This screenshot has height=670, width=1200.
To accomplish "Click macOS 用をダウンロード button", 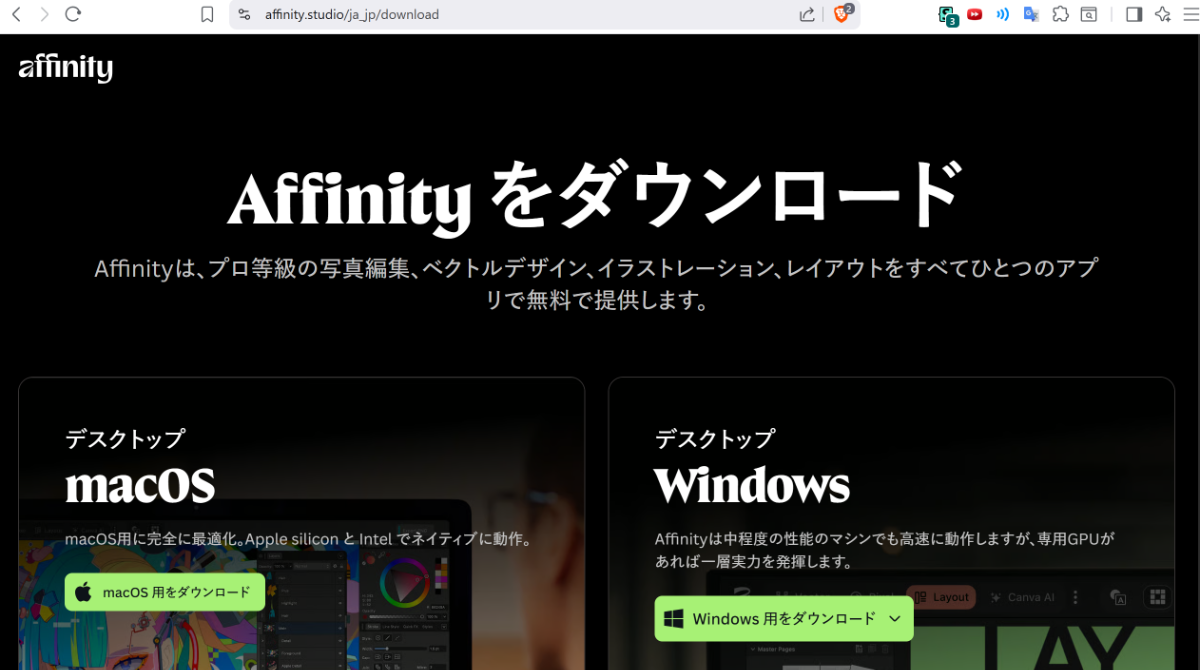I will [x=165, y=592].
